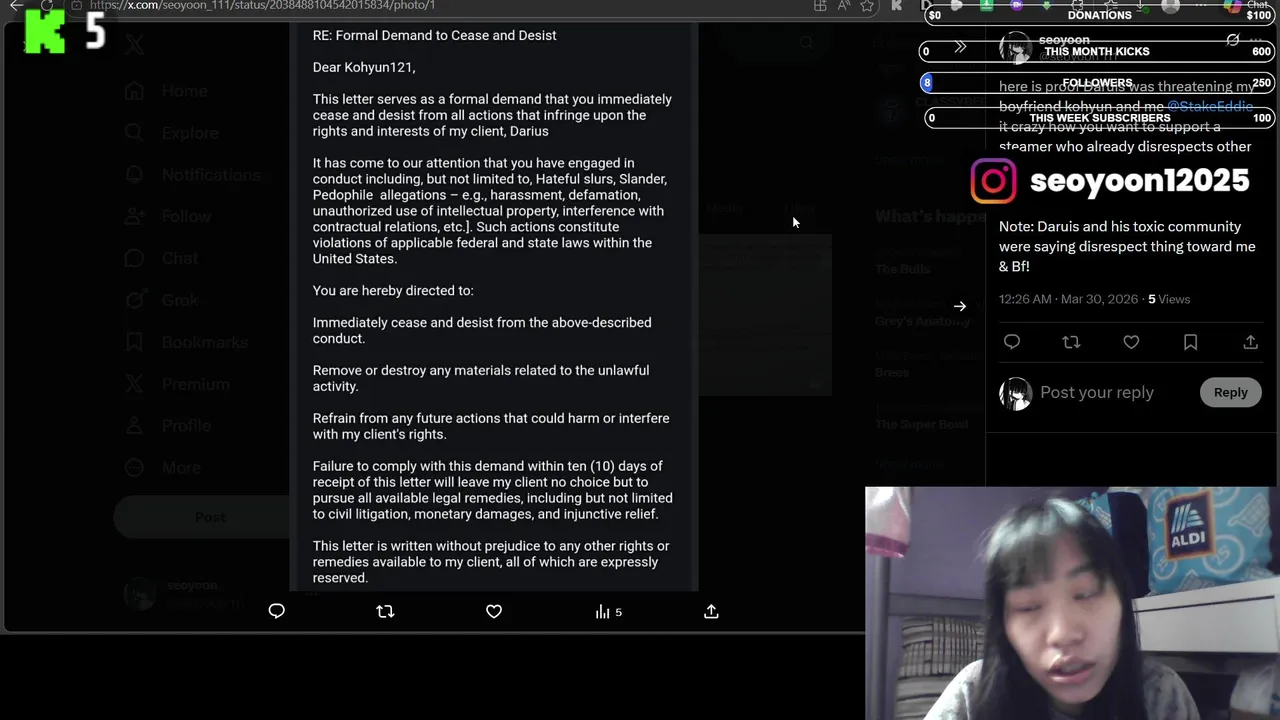Expand More options in the X sidebar

pos(162,468)
